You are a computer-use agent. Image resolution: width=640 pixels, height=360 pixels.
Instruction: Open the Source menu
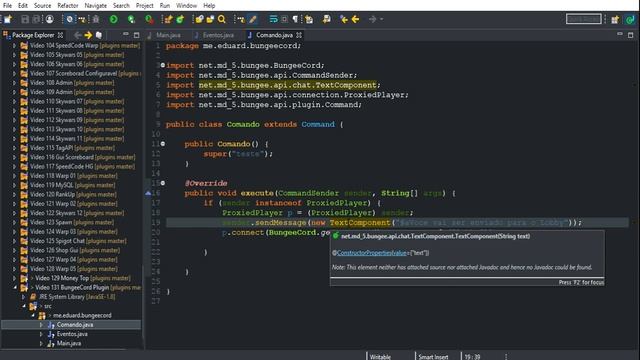42,6
